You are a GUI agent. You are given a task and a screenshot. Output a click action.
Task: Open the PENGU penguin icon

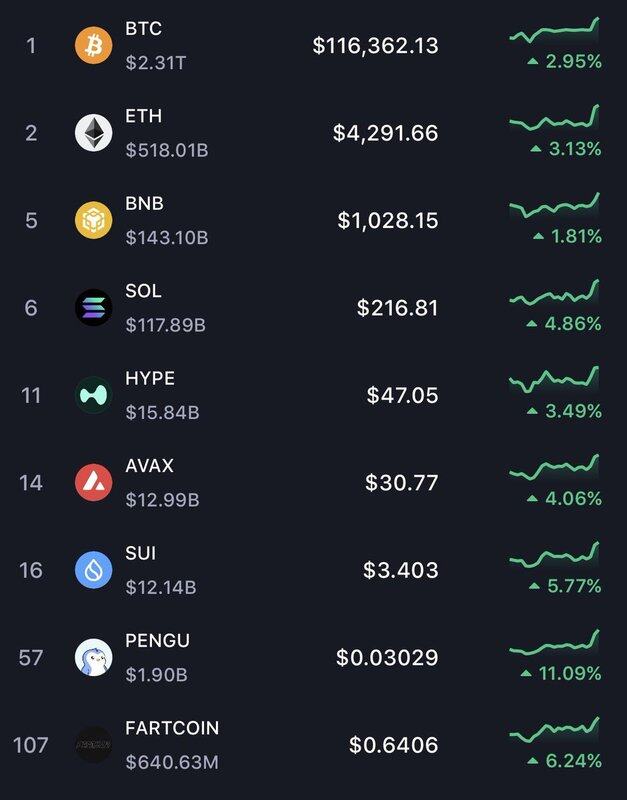tap(94, 657)
